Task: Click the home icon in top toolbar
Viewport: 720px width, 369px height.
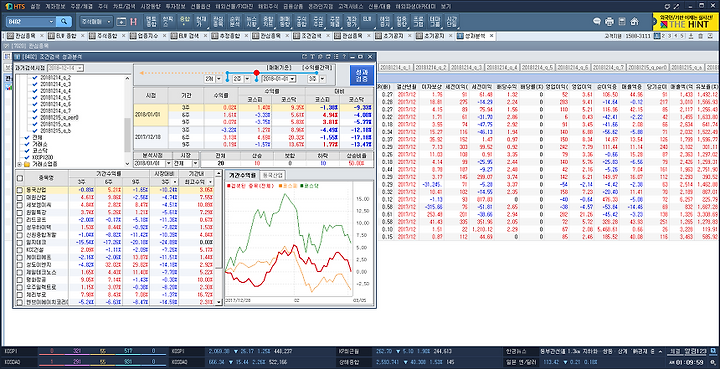Action: click(x=635, y=22)
